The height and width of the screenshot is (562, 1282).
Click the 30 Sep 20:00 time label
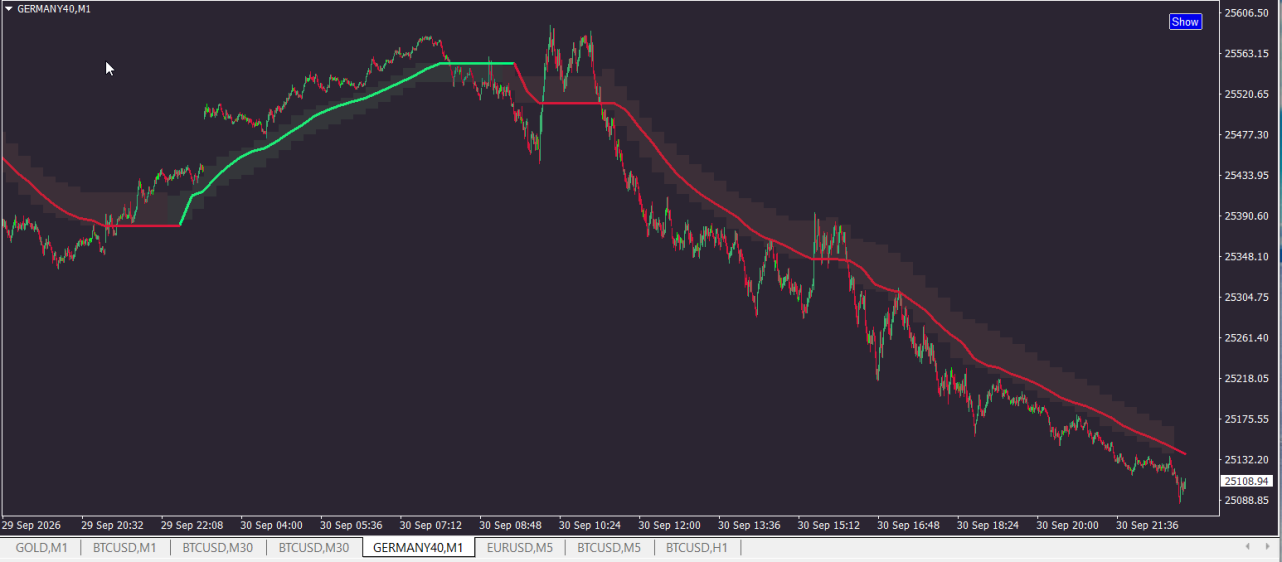[1068, 525]
